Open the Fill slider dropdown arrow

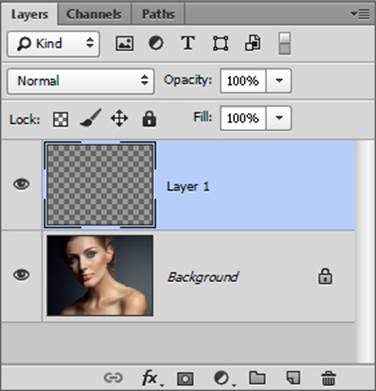click(279, 118)
